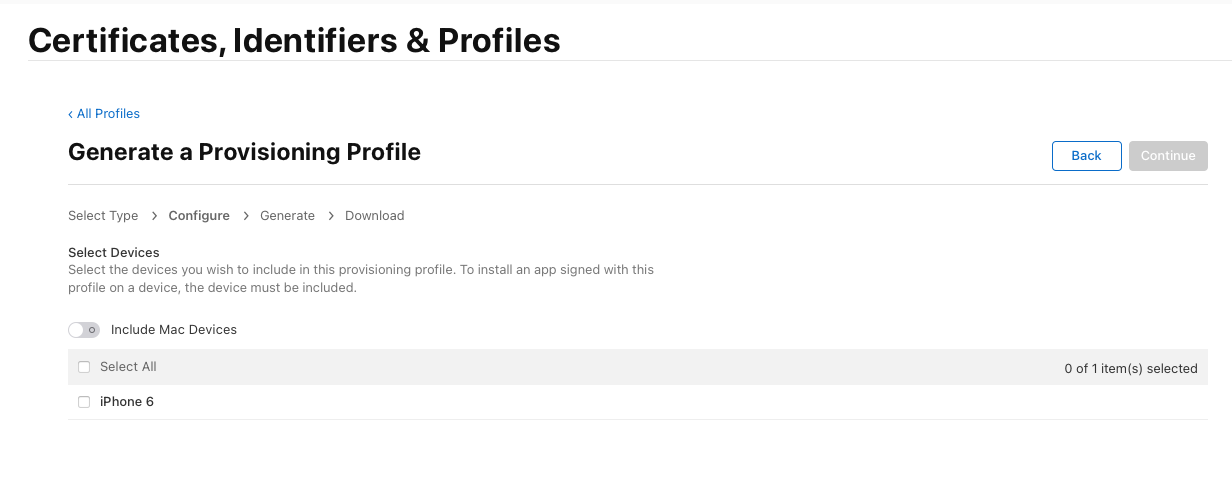Click the iPhone 6 device name

(x=127, y=402)
